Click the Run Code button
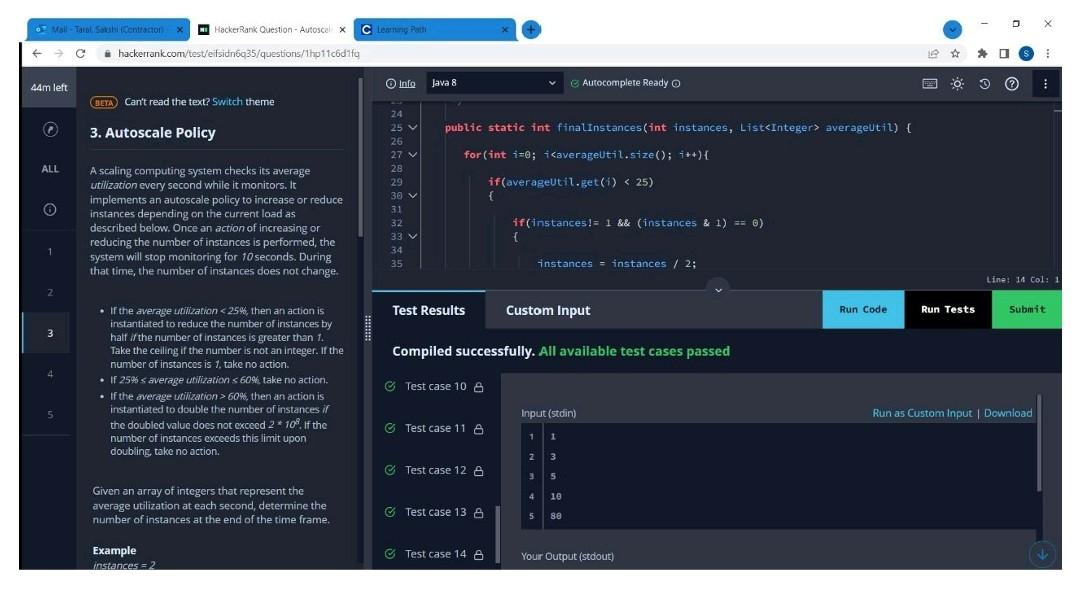 pos(863,309)
